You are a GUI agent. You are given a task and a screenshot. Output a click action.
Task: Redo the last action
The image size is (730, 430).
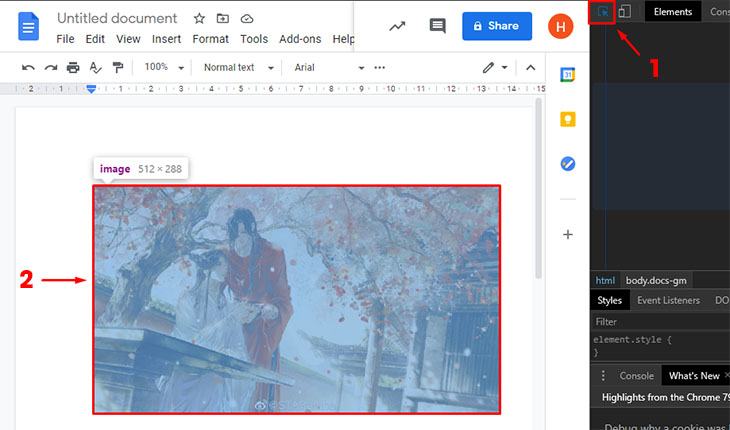51,67
